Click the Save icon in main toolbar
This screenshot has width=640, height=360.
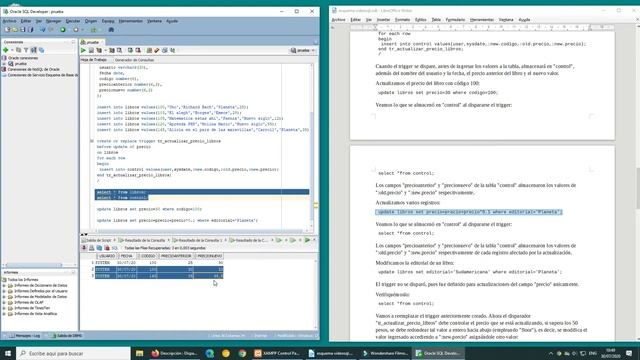click(23, 29)
